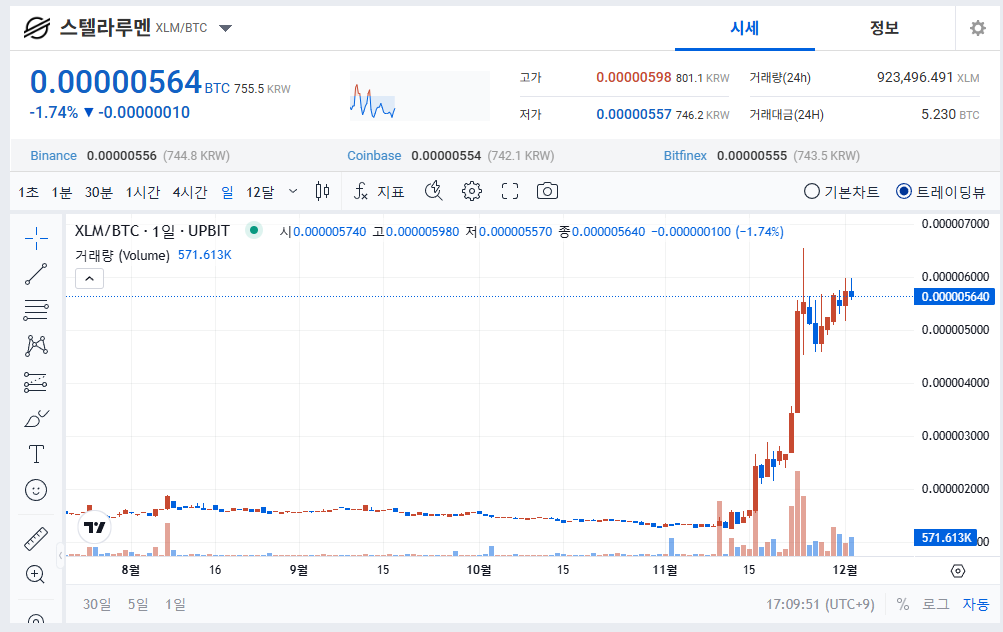Open chart settings gear in toolbar
Viewport: 1003px width, 632px height.
(472, 191)
